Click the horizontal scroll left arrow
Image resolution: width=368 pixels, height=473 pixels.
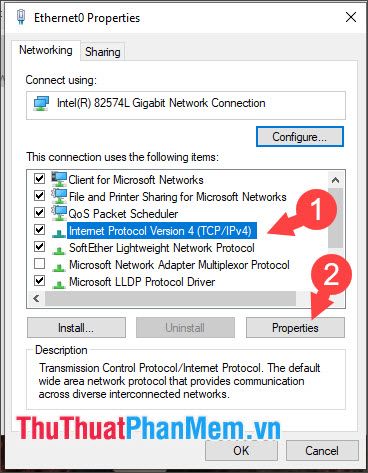click(36, 298)
